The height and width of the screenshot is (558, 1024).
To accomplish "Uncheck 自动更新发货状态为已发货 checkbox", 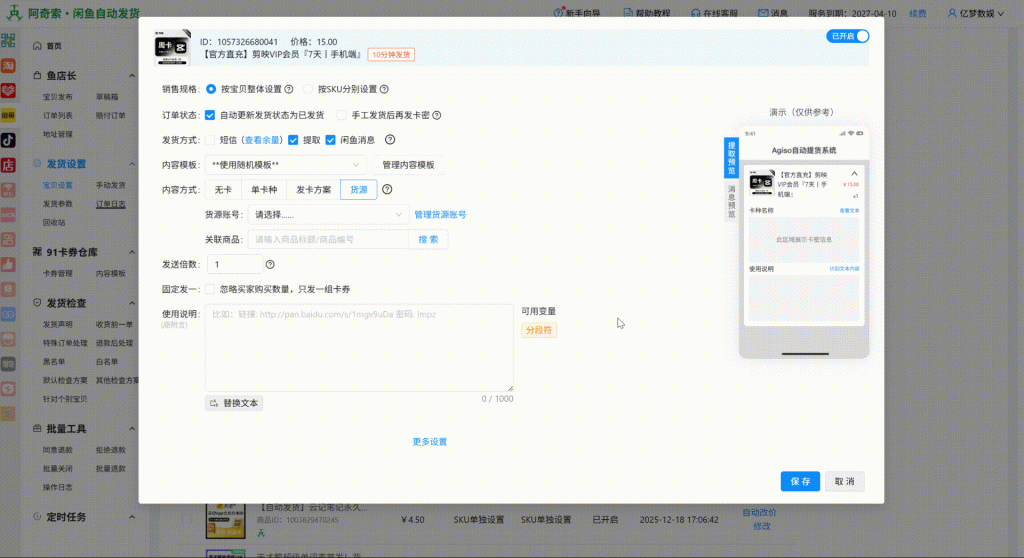I will [210, 115].
